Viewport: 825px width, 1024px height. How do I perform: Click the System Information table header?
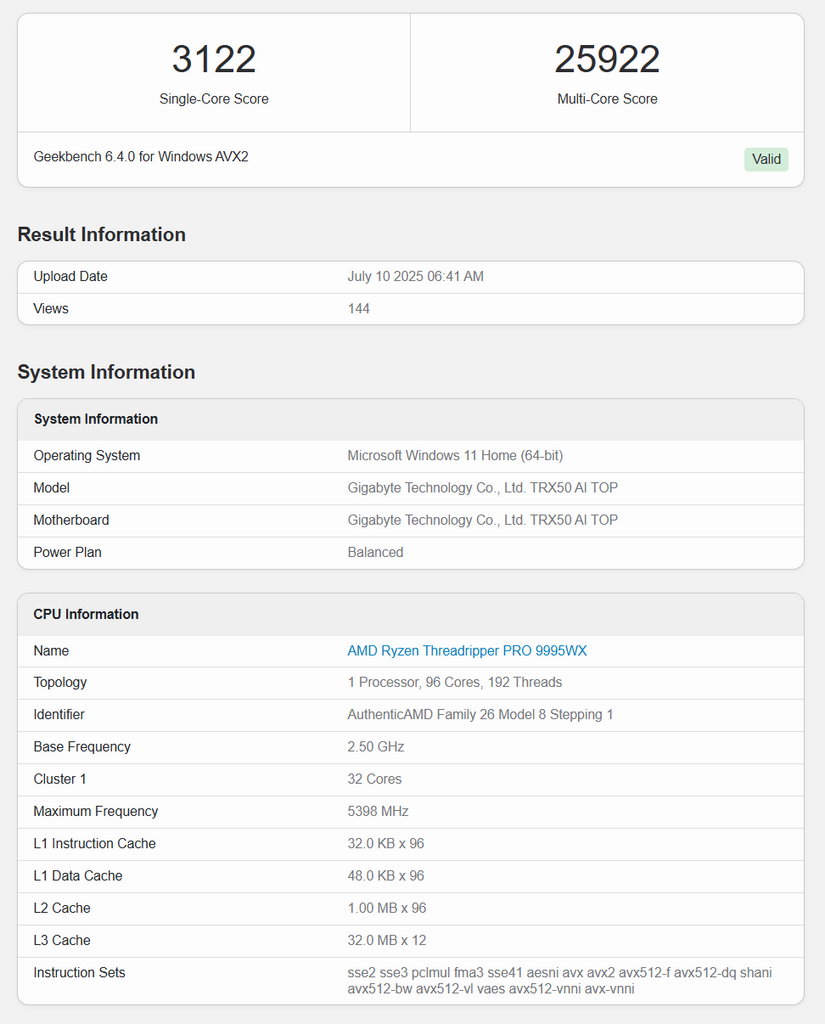coord(96,420)
